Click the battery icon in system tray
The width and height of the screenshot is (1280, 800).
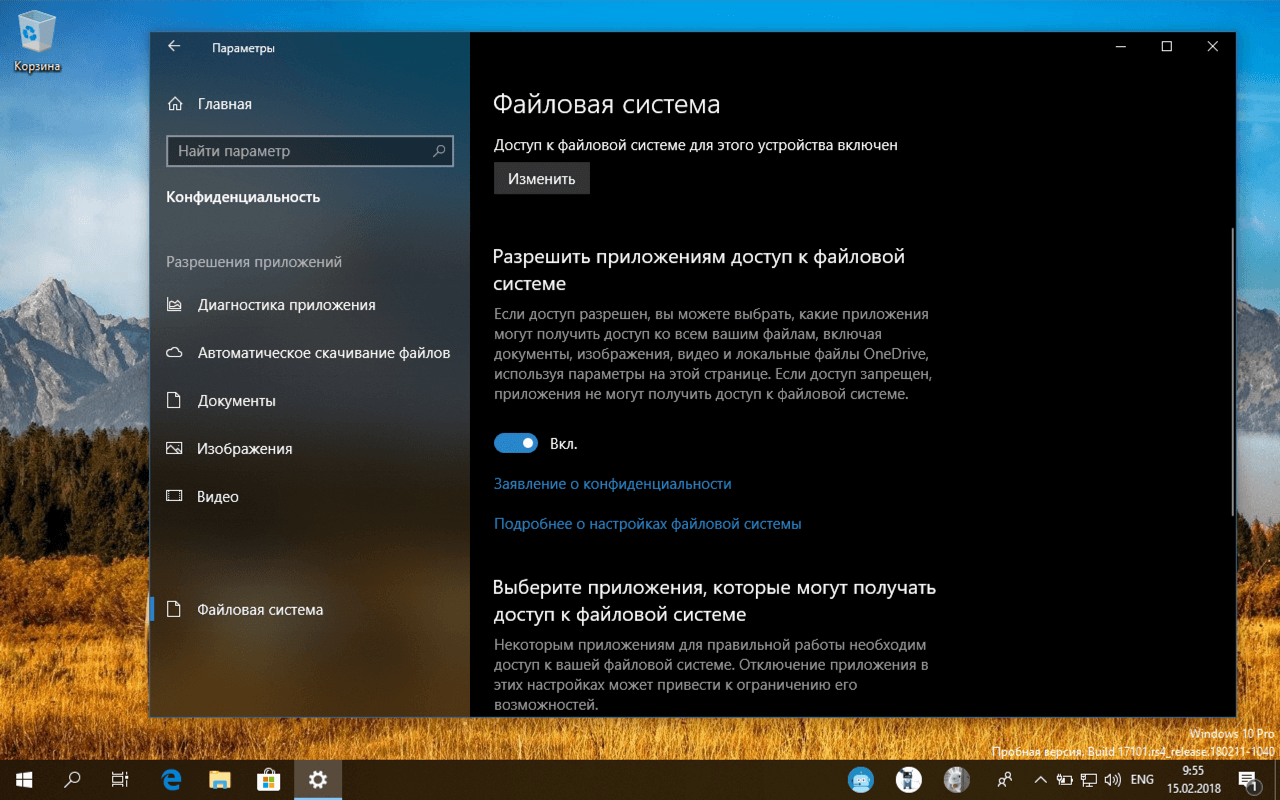(1065, 779)
